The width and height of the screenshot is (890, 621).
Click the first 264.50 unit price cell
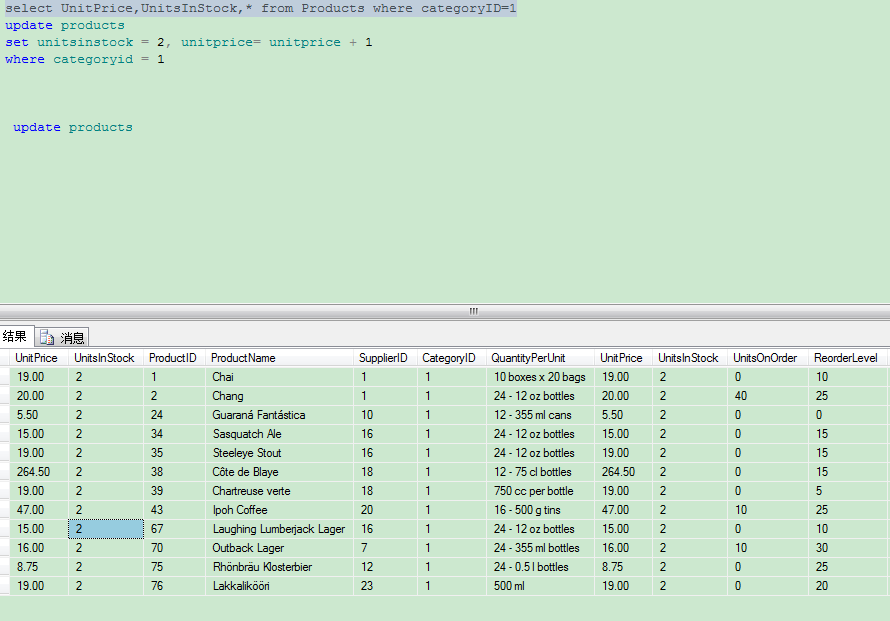(39, 472)
